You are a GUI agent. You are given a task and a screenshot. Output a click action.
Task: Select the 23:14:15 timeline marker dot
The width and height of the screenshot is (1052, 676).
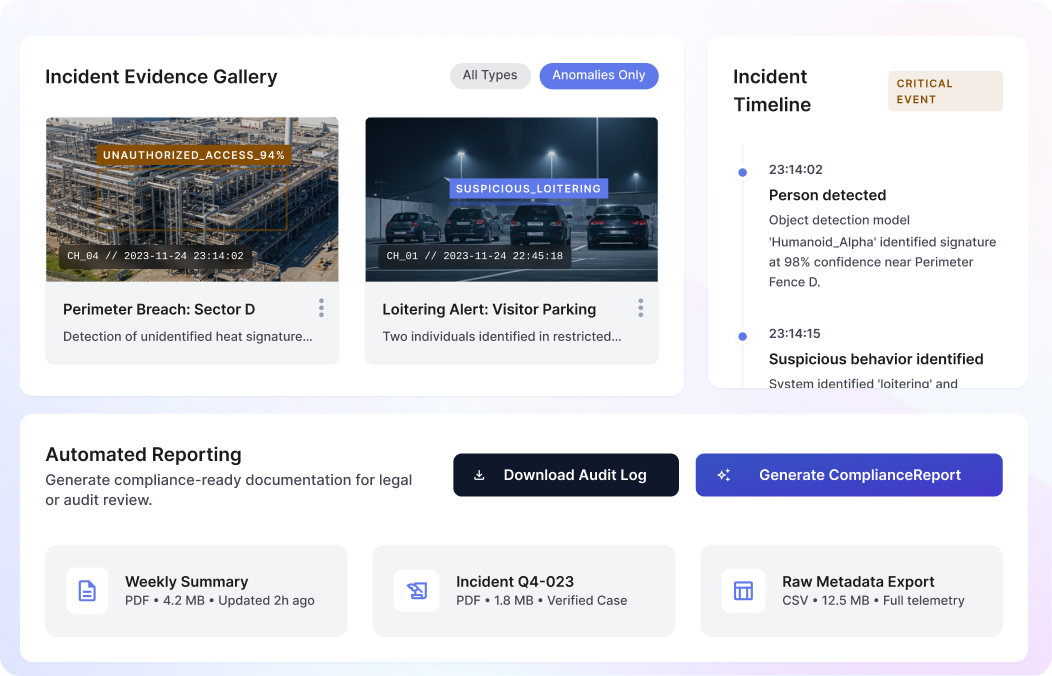742,336
